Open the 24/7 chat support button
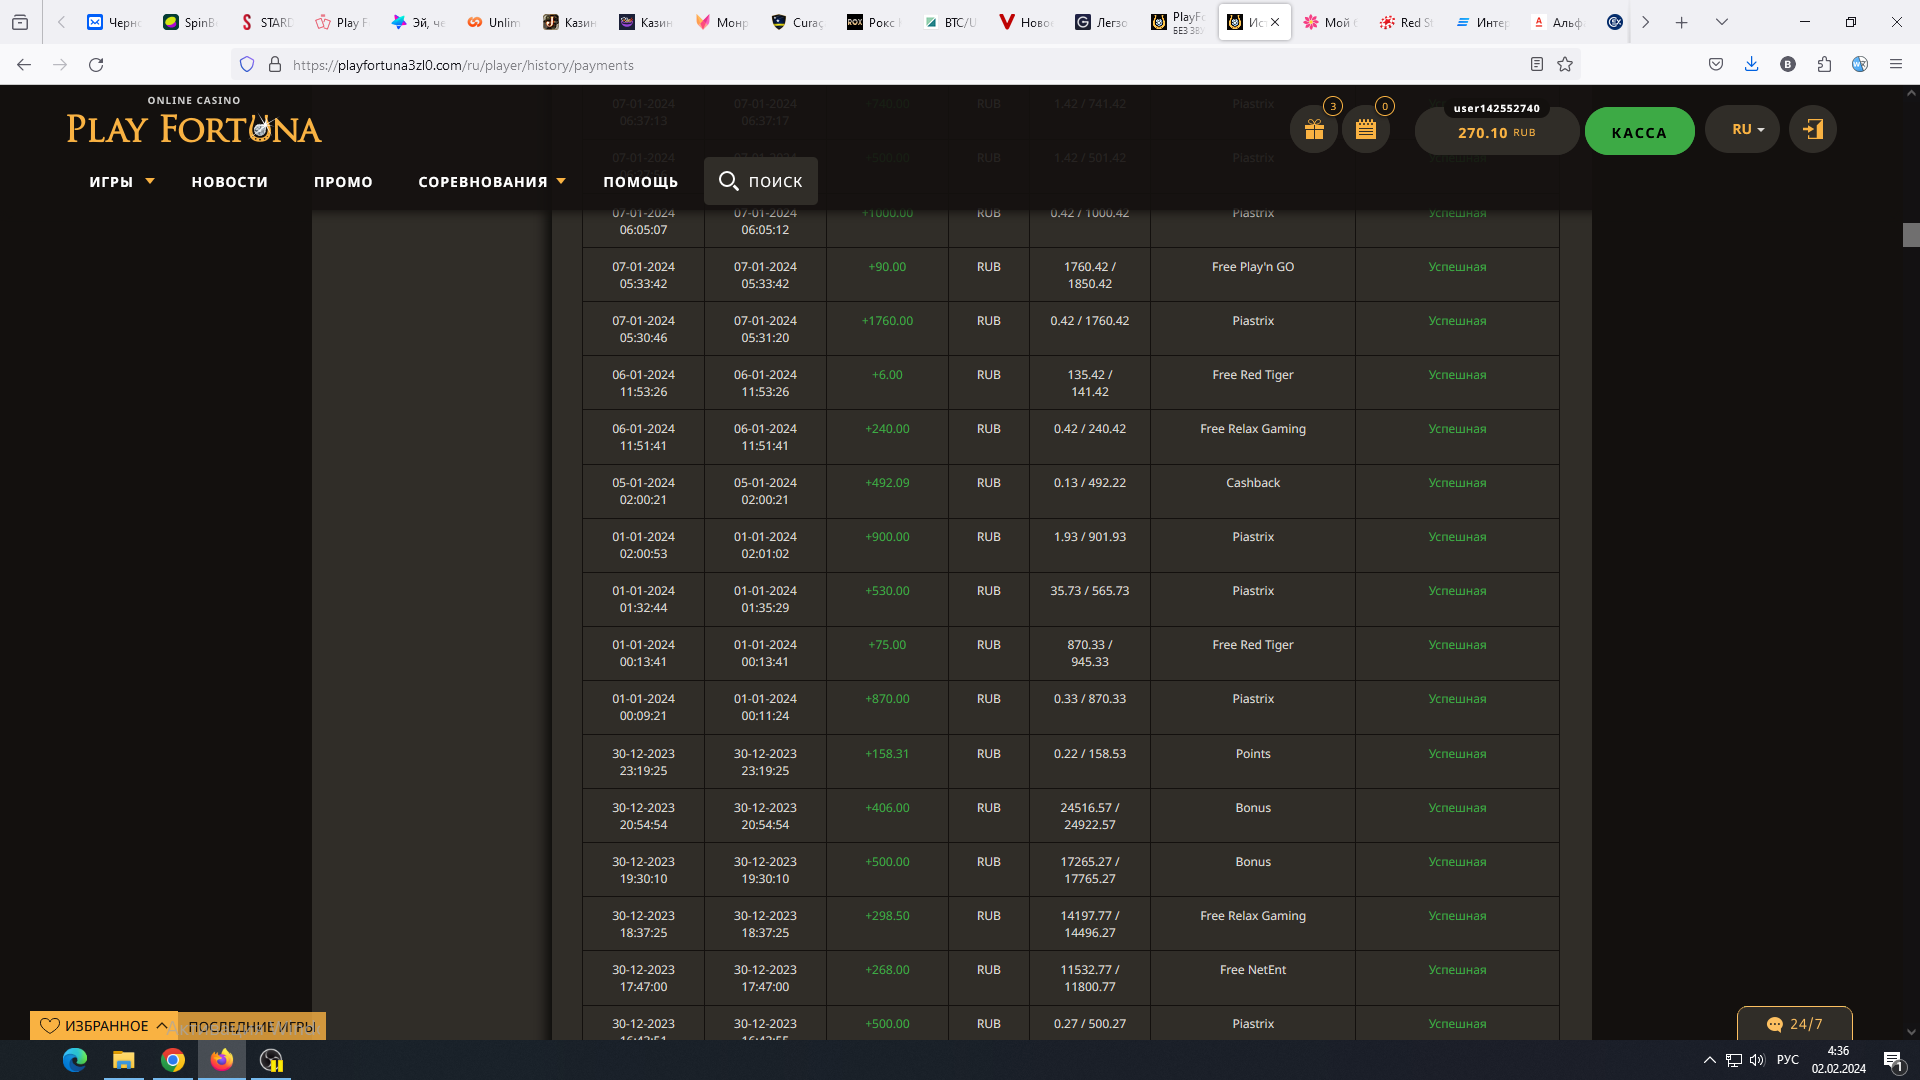Viewport: 1920px width, 1080px height. (1795, 1024)
